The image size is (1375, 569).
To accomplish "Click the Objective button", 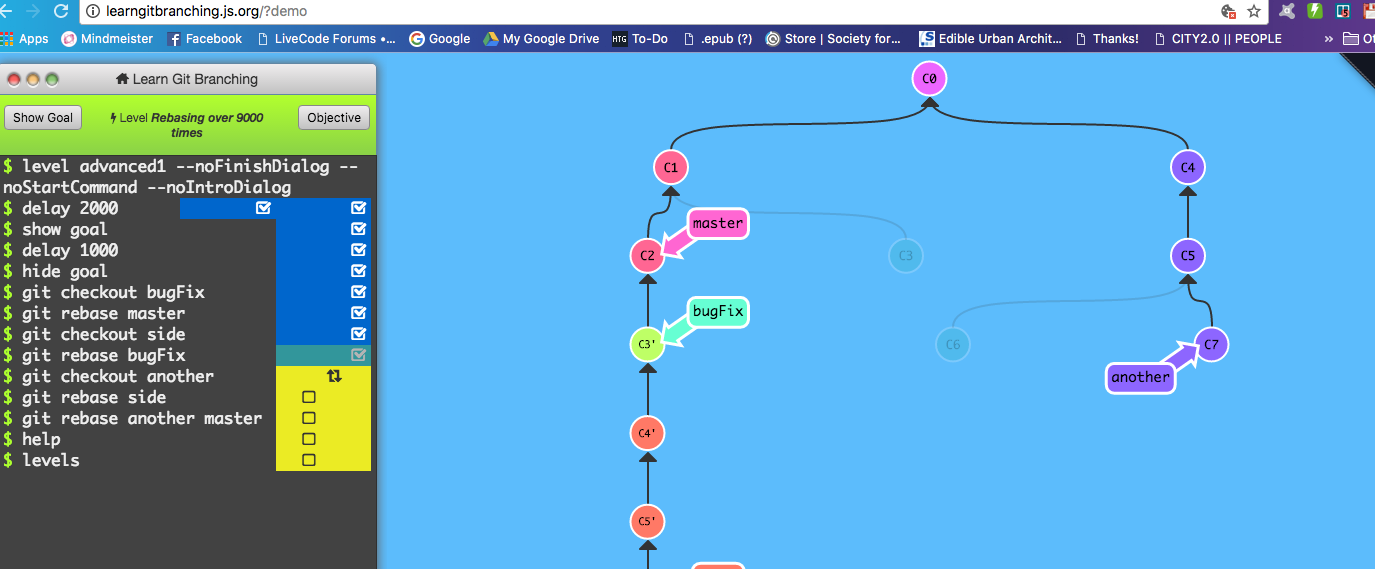I will click(x=334, y=118).
